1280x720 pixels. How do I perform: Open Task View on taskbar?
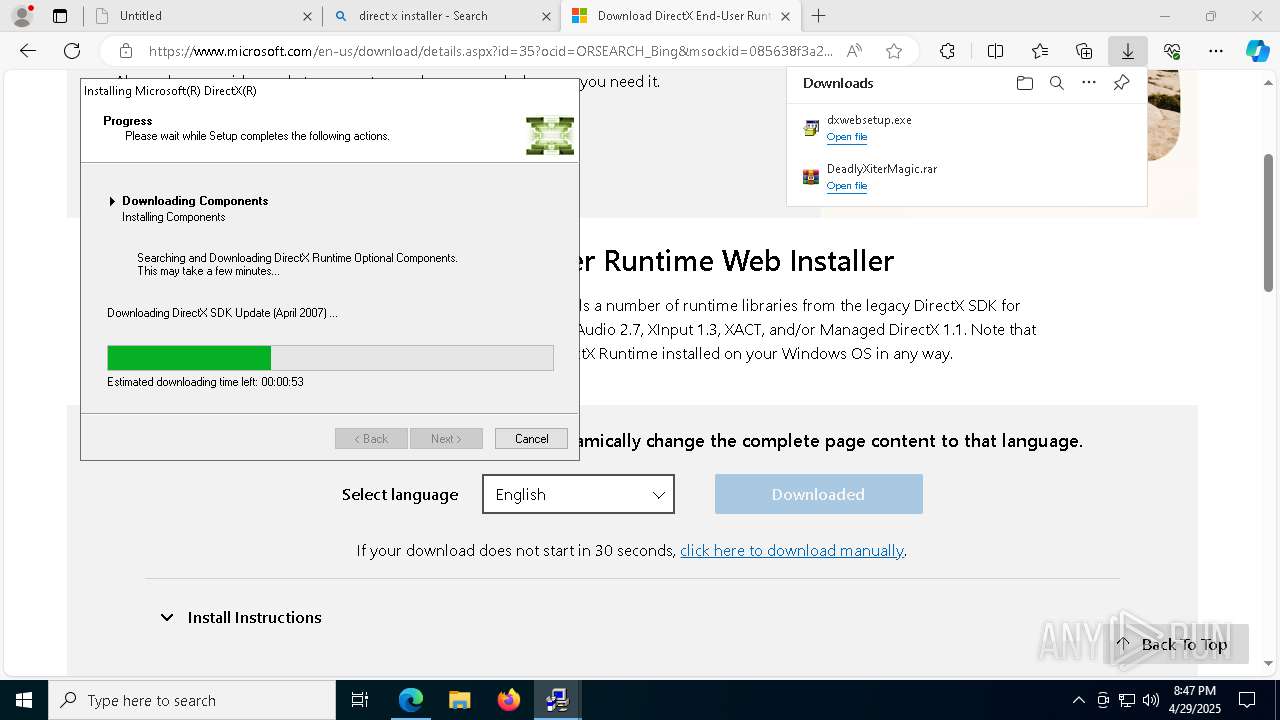click(x=360, y=700)
